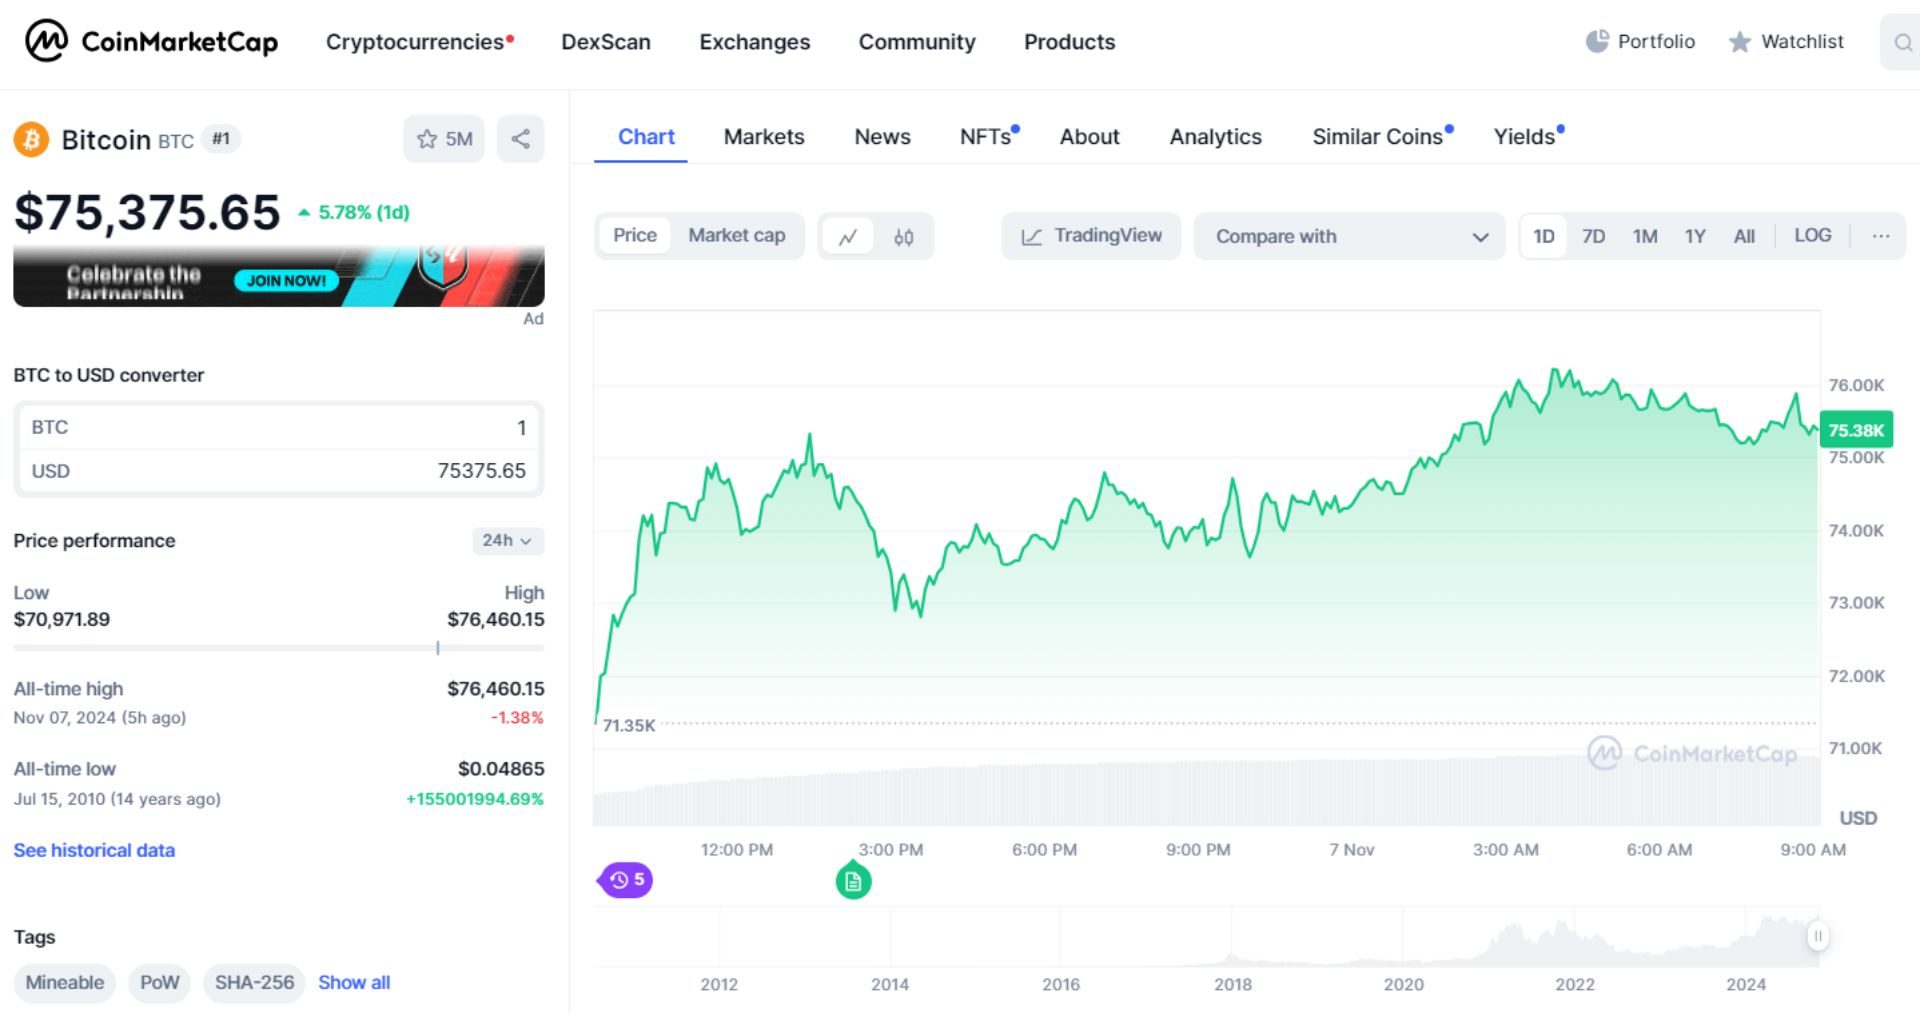Select the line chart toggle

849,236
